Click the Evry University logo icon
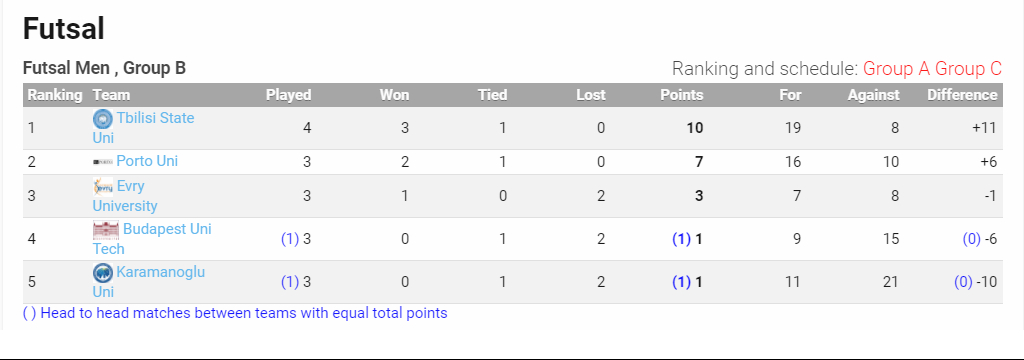The width and height of the screenshot is (1024, 360). pyautogui.click(x=103, y=187)
